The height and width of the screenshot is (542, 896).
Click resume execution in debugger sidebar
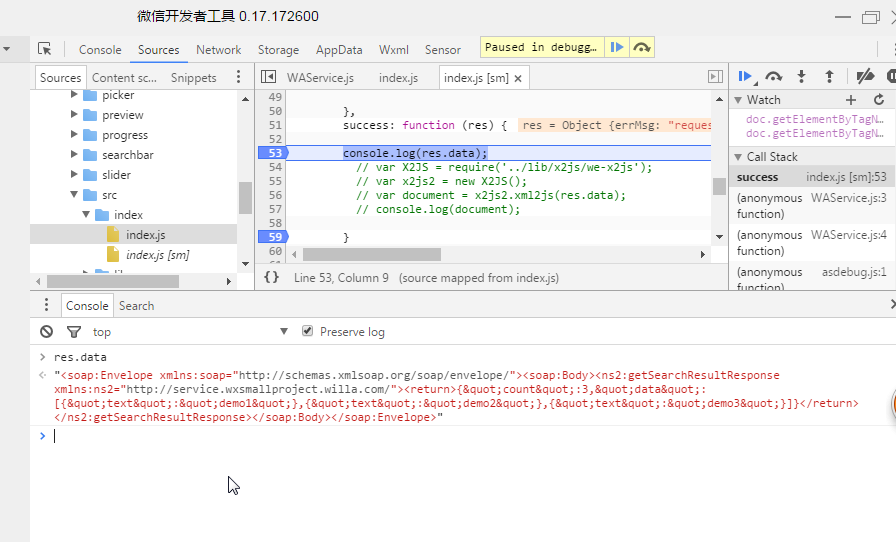[745, 77]
